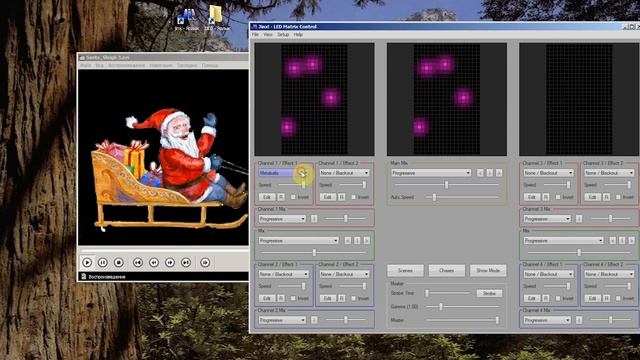The width and height of the screenshot is (640, 360).
Task: Click the Main Mix crossfade slider
Action: [447, 185]
